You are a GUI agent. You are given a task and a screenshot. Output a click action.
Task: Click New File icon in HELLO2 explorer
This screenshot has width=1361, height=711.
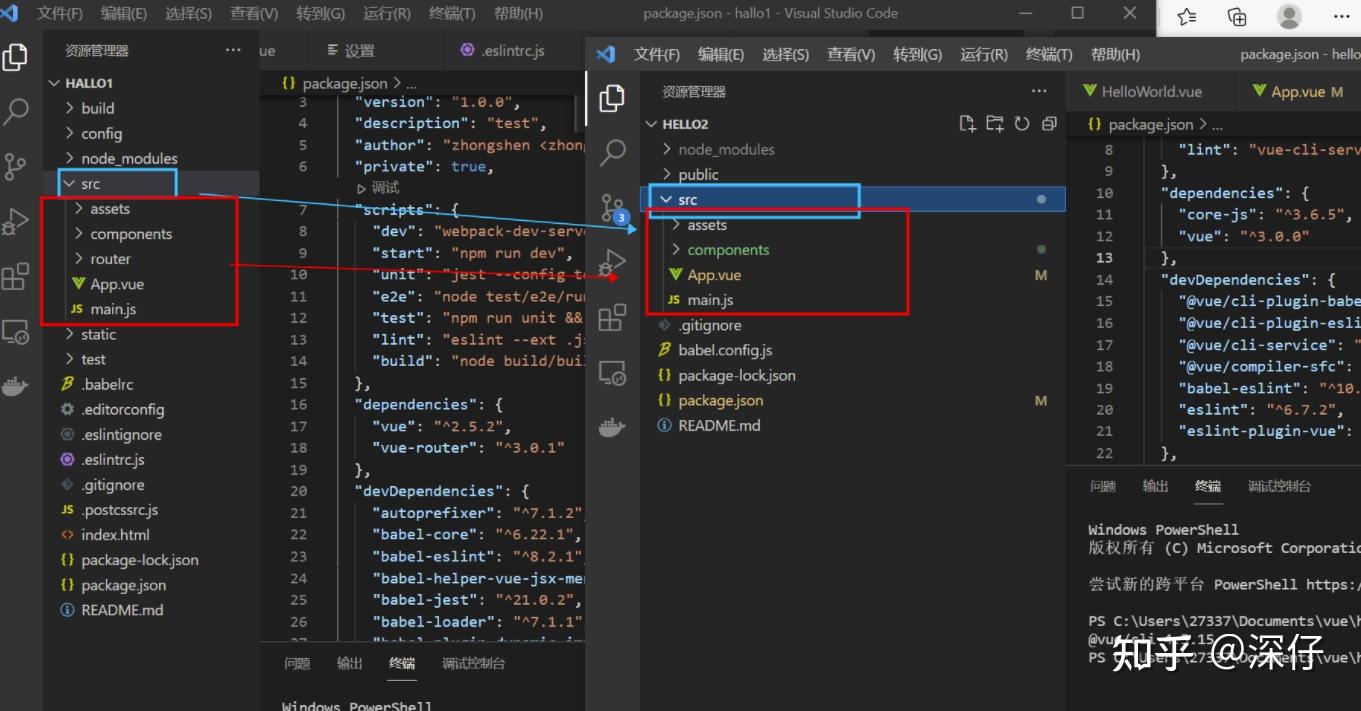[967, 124]
